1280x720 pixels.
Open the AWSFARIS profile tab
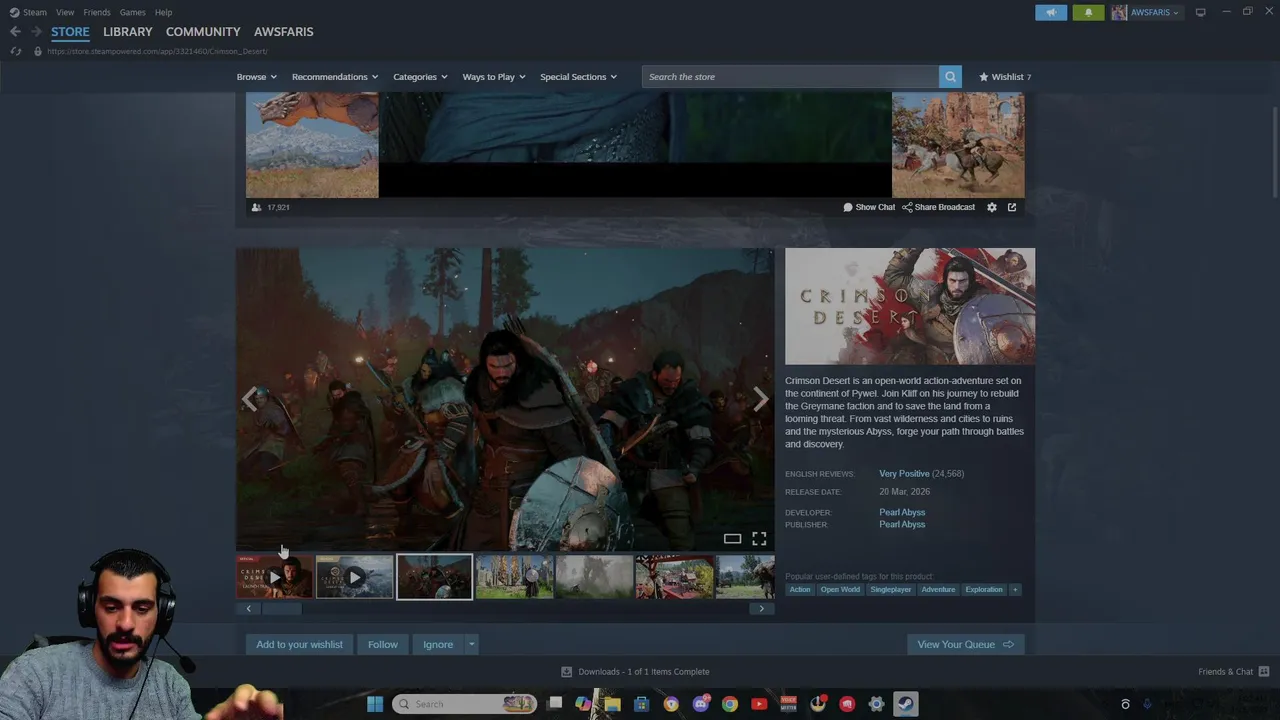pyautogui.click(x=284, y=32)
